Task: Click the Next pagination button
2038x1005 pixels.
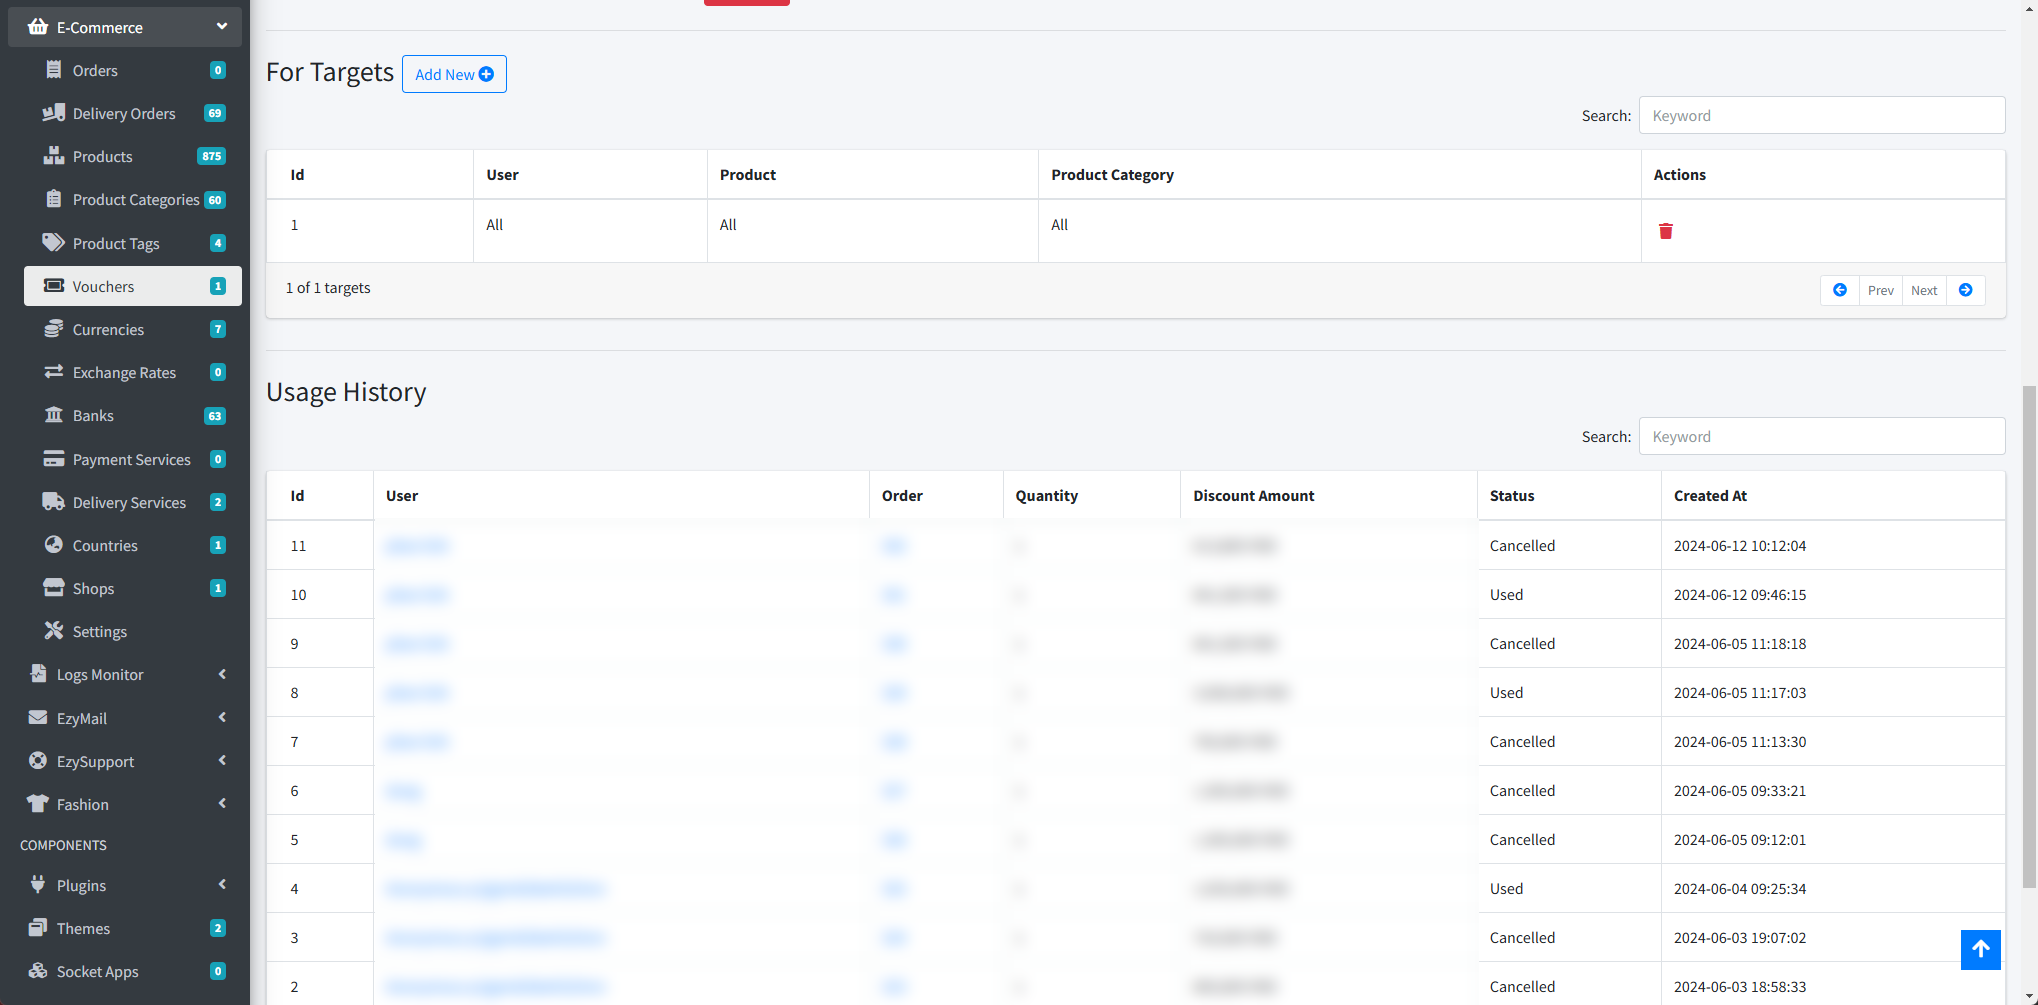Action: (x=1923, y=290)
